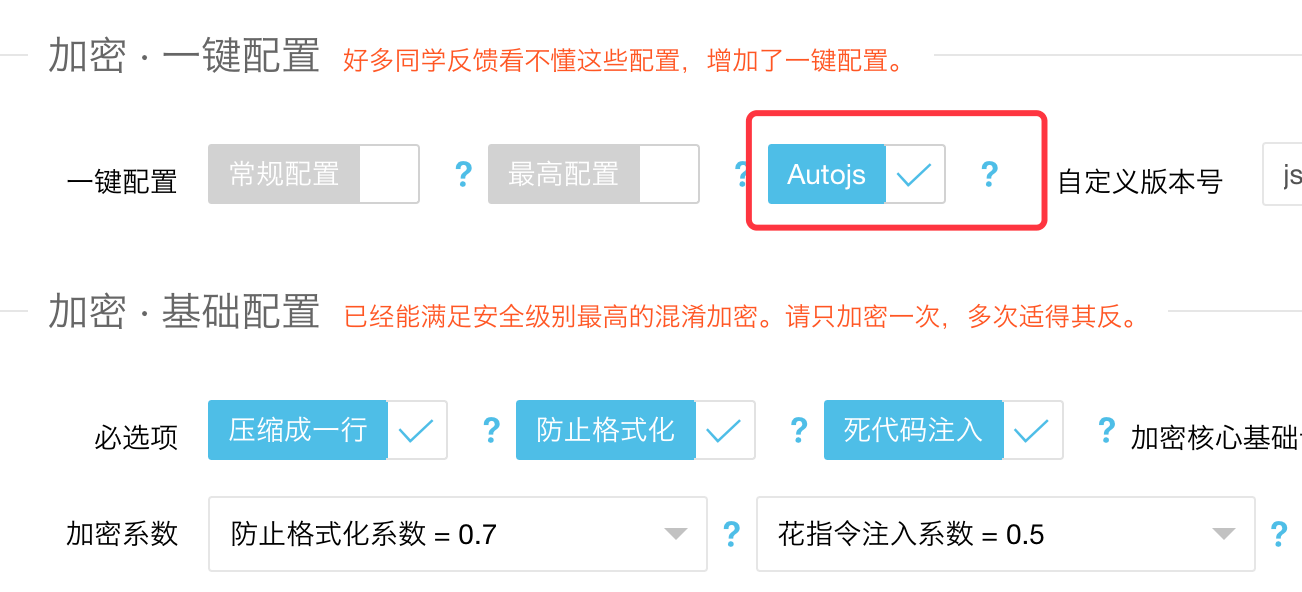This screenshot has width=1302, height=592.
Task: Click help icon after 压缩成一行
Action: coord(491,431)
